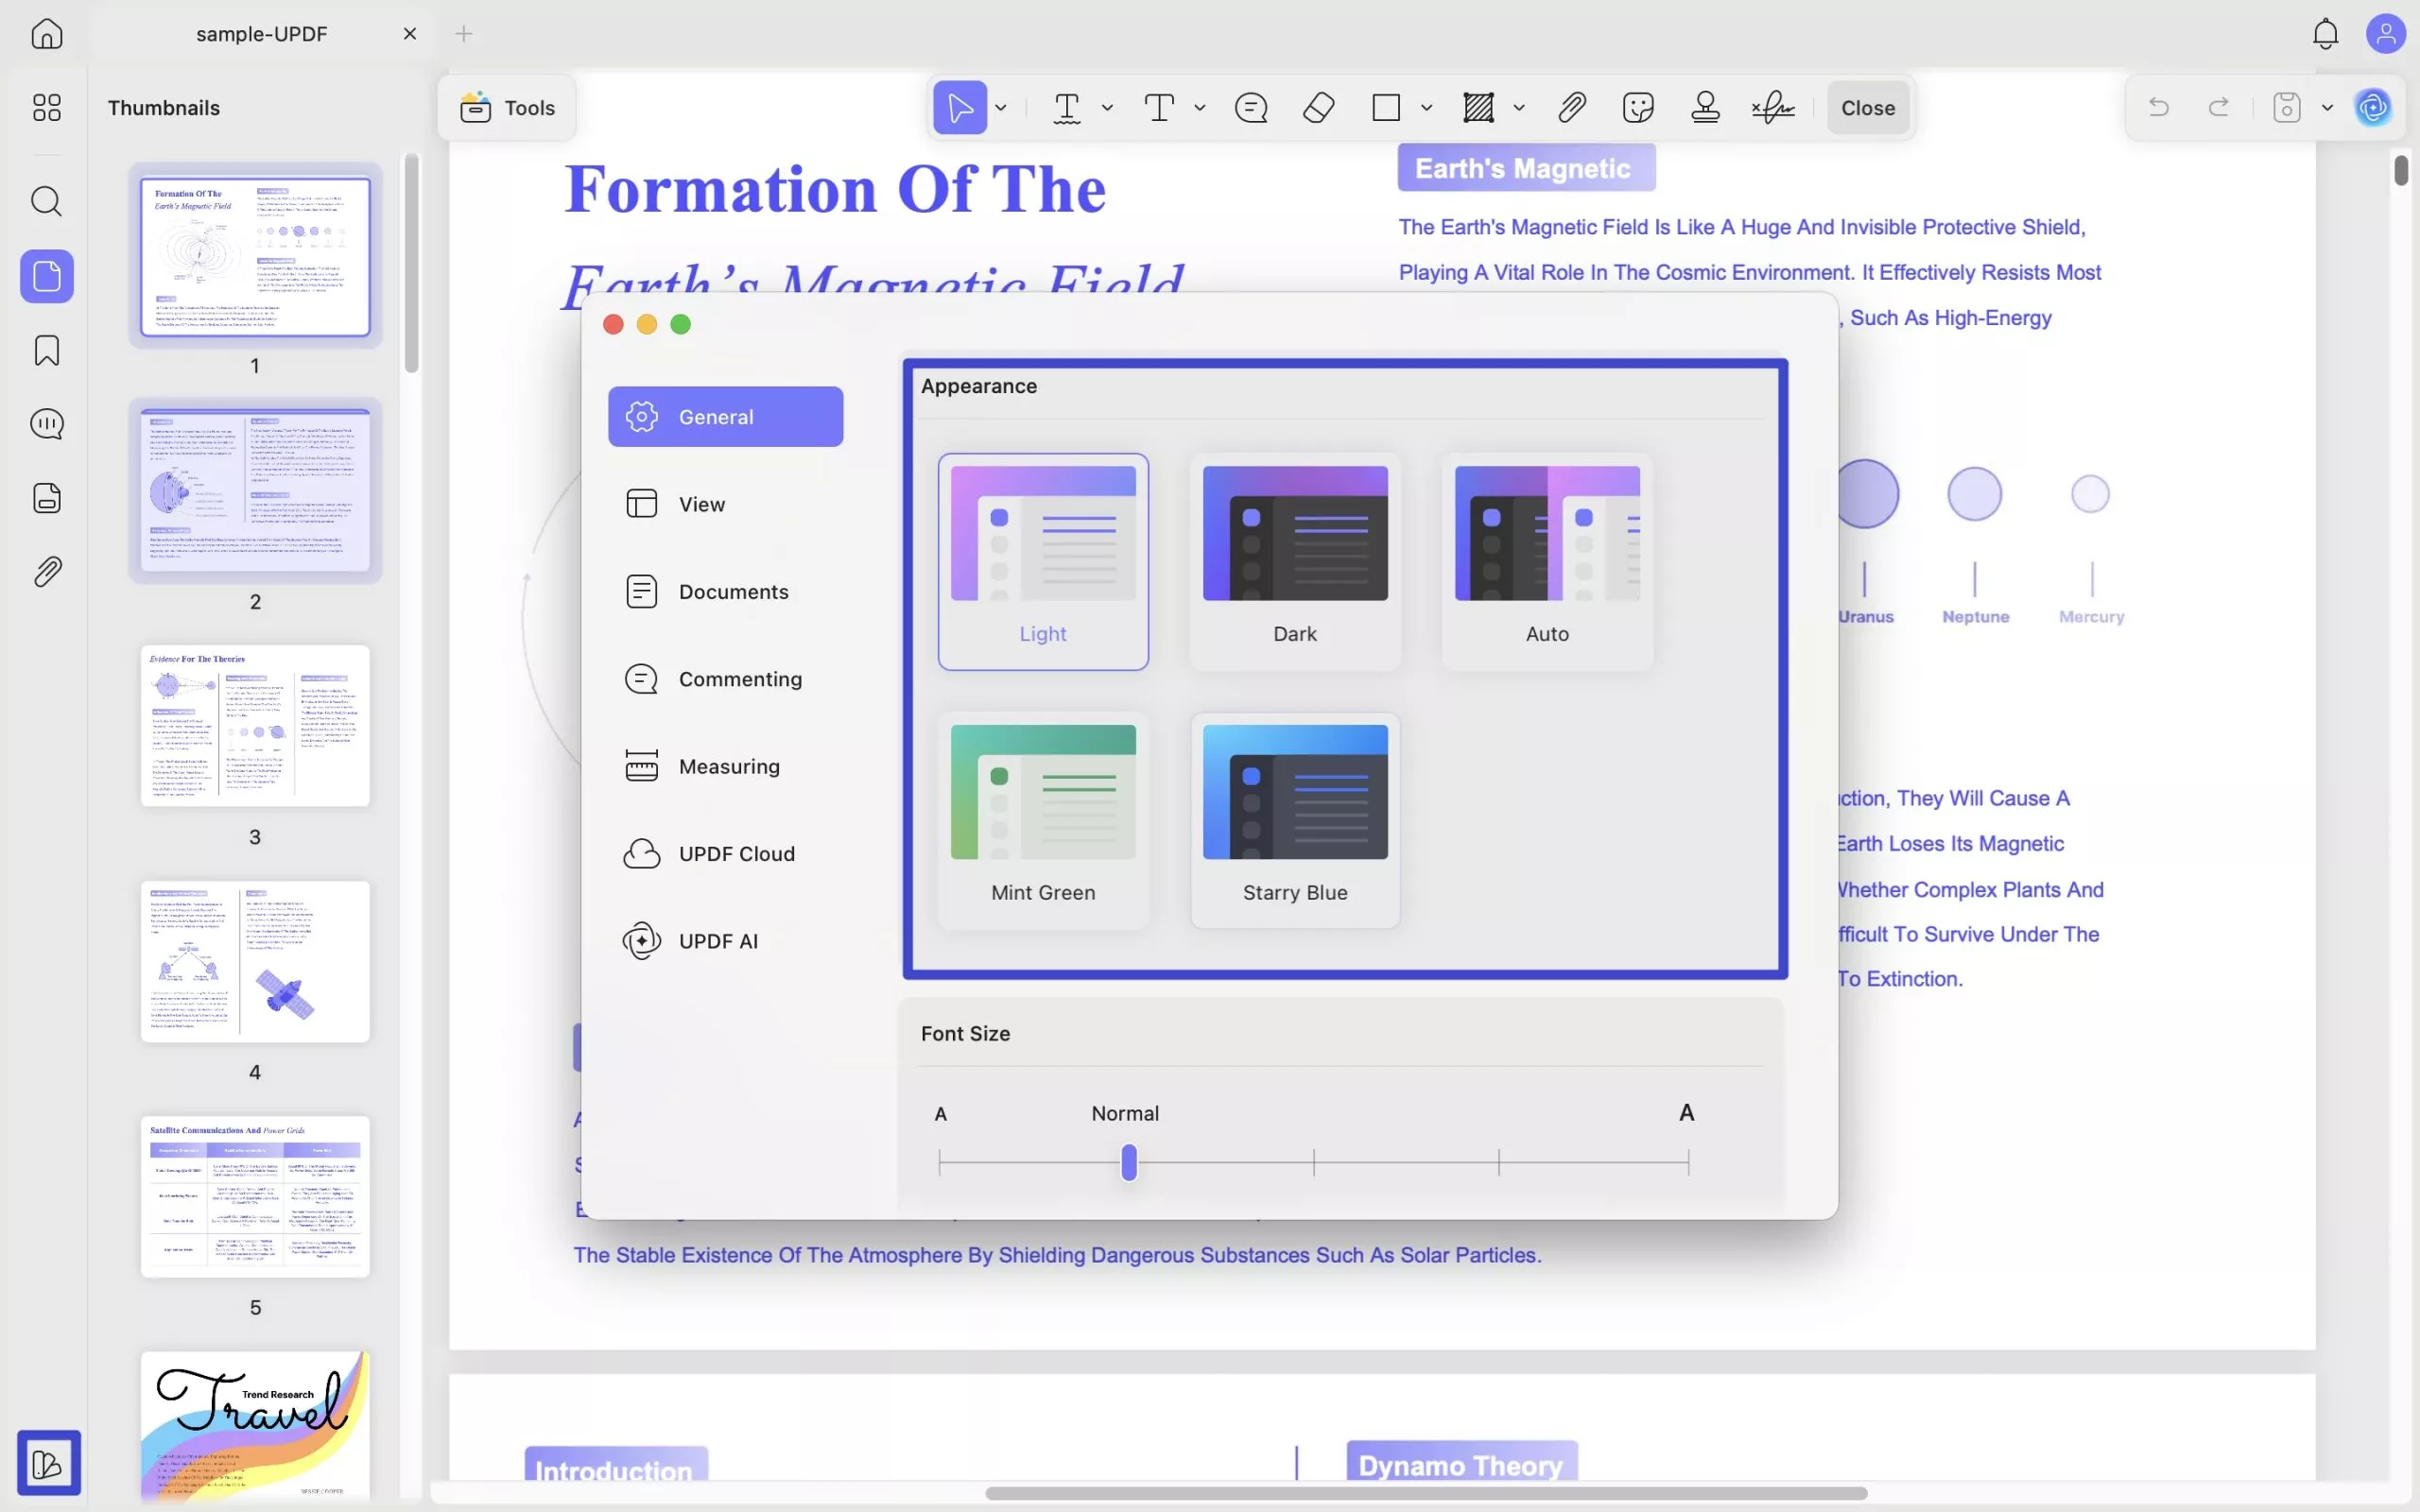Open the UPDF AI assistant icon top right
Viewport: 2420px width, 1512px height.
coord(2373,107)
